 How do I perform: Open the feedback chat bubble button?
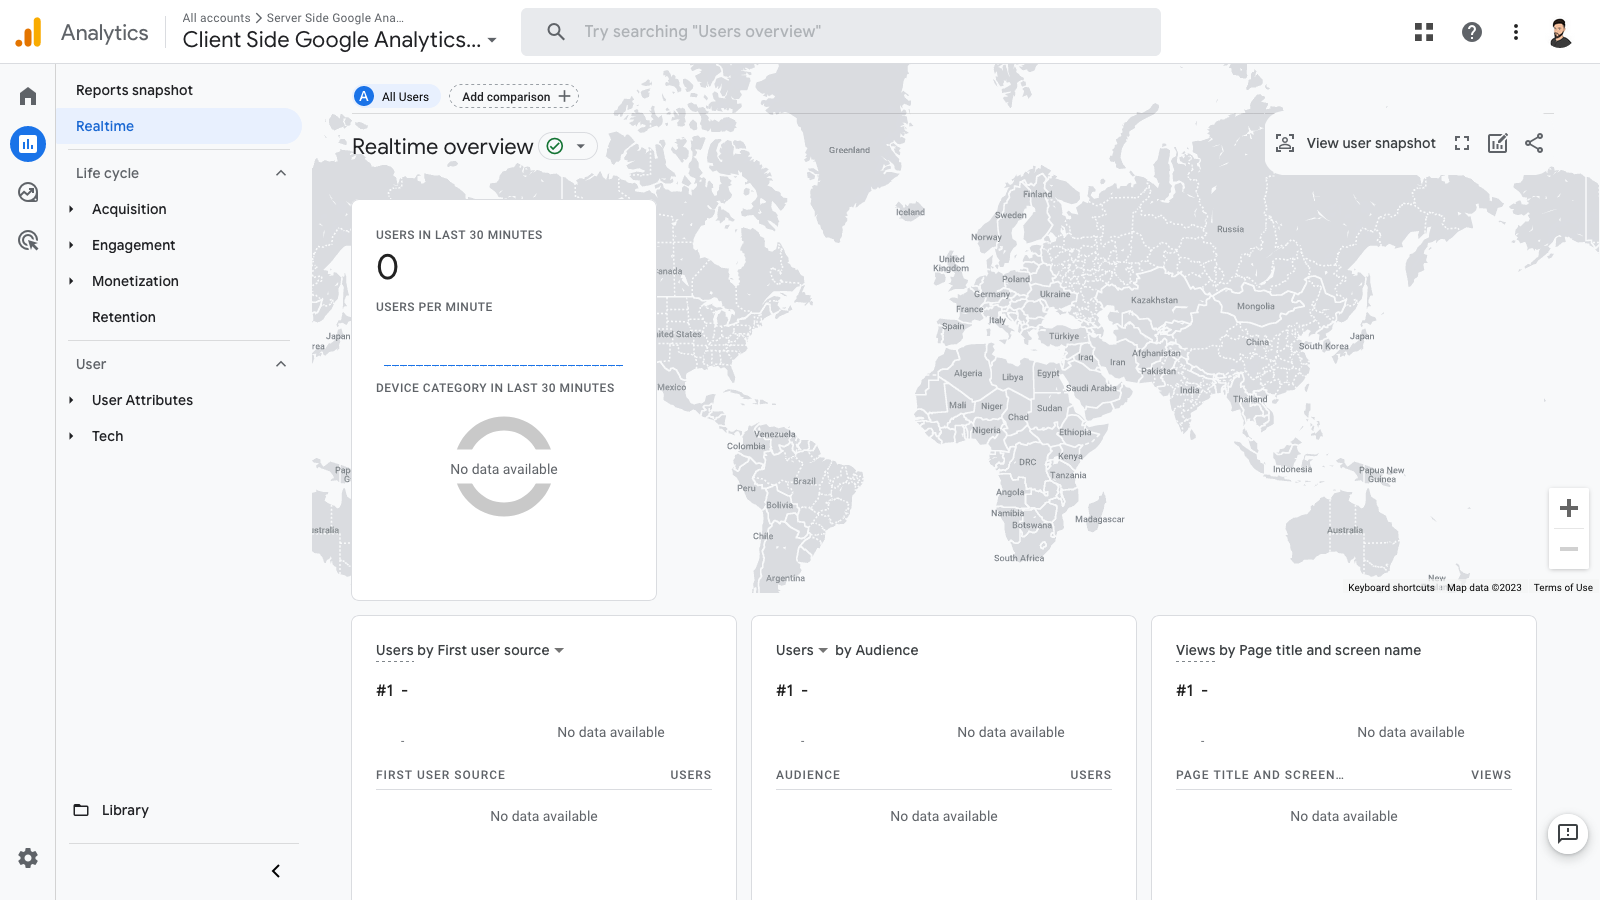click(x=1568, y=833)
